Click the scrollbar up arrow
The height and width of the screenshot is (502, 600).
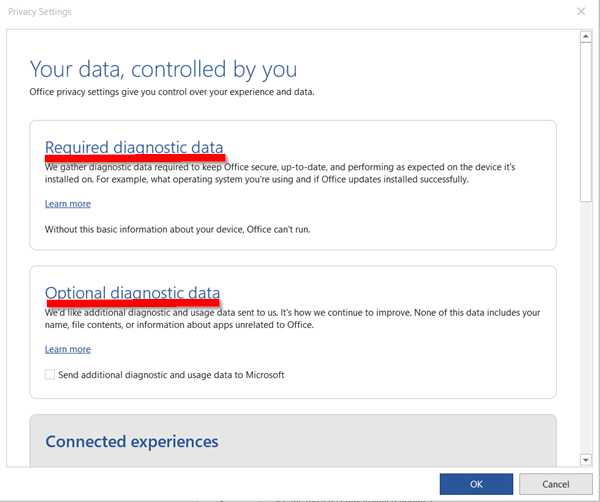pos(586,37)
